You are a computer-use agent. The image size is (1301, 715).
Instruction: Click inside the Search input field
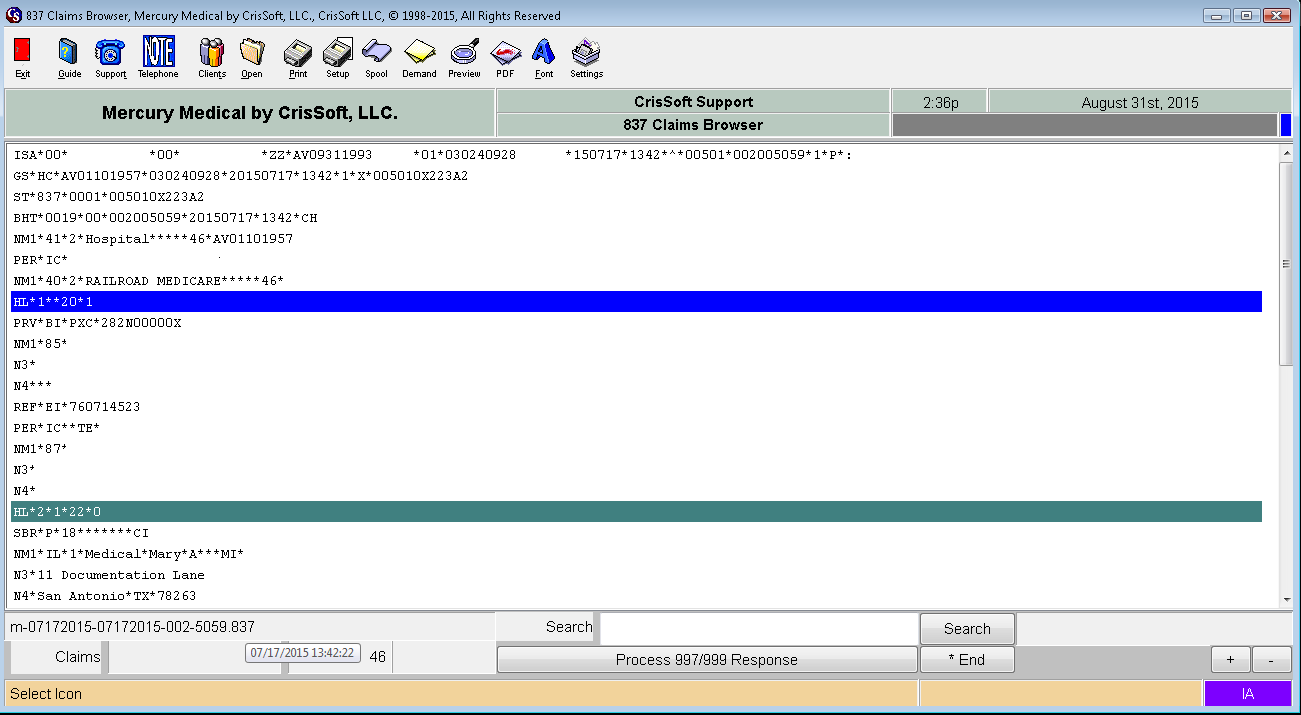tap(757, 628)
